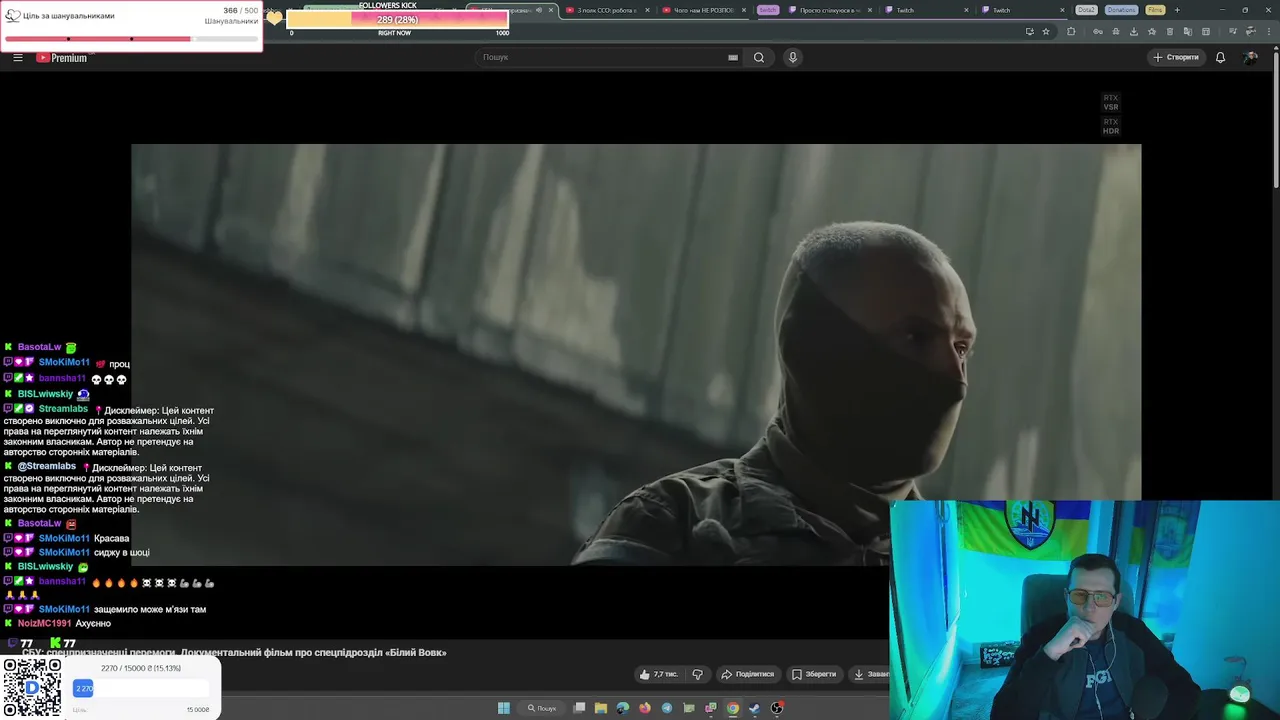
Task: Click the Створити create button
Action: coord(1175,57)
